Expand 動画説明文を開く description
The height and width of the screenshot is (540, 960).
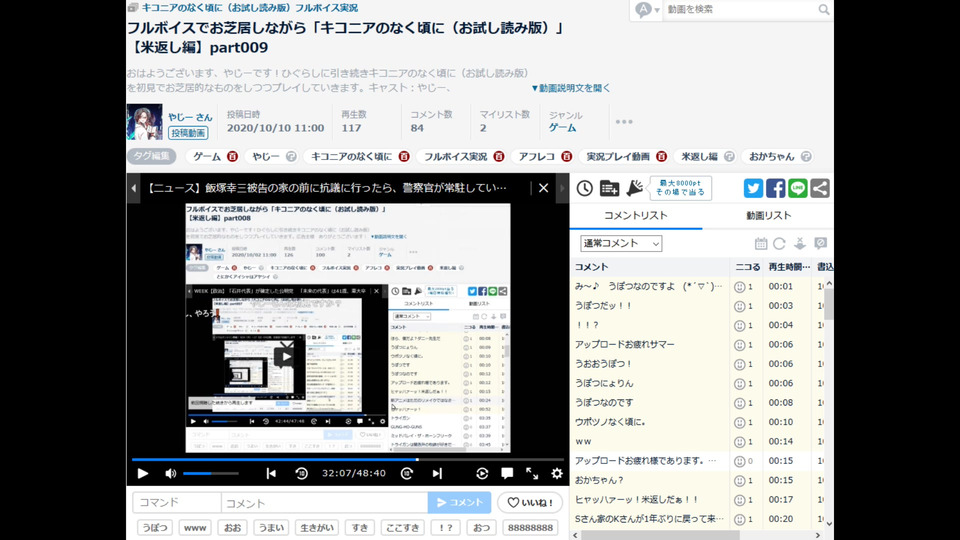click(571, 88)
